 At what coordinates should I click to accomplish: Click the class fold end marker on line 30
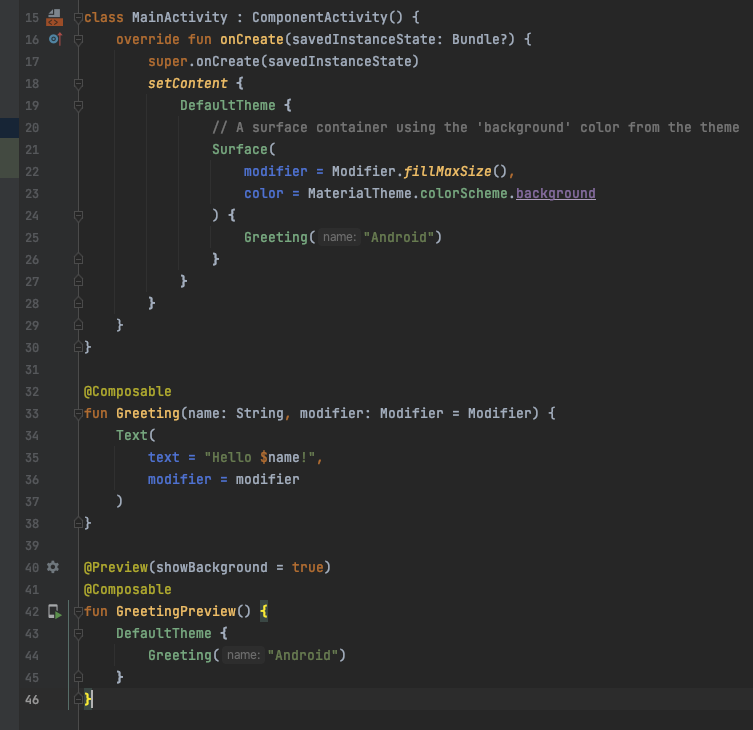(78, 347)
